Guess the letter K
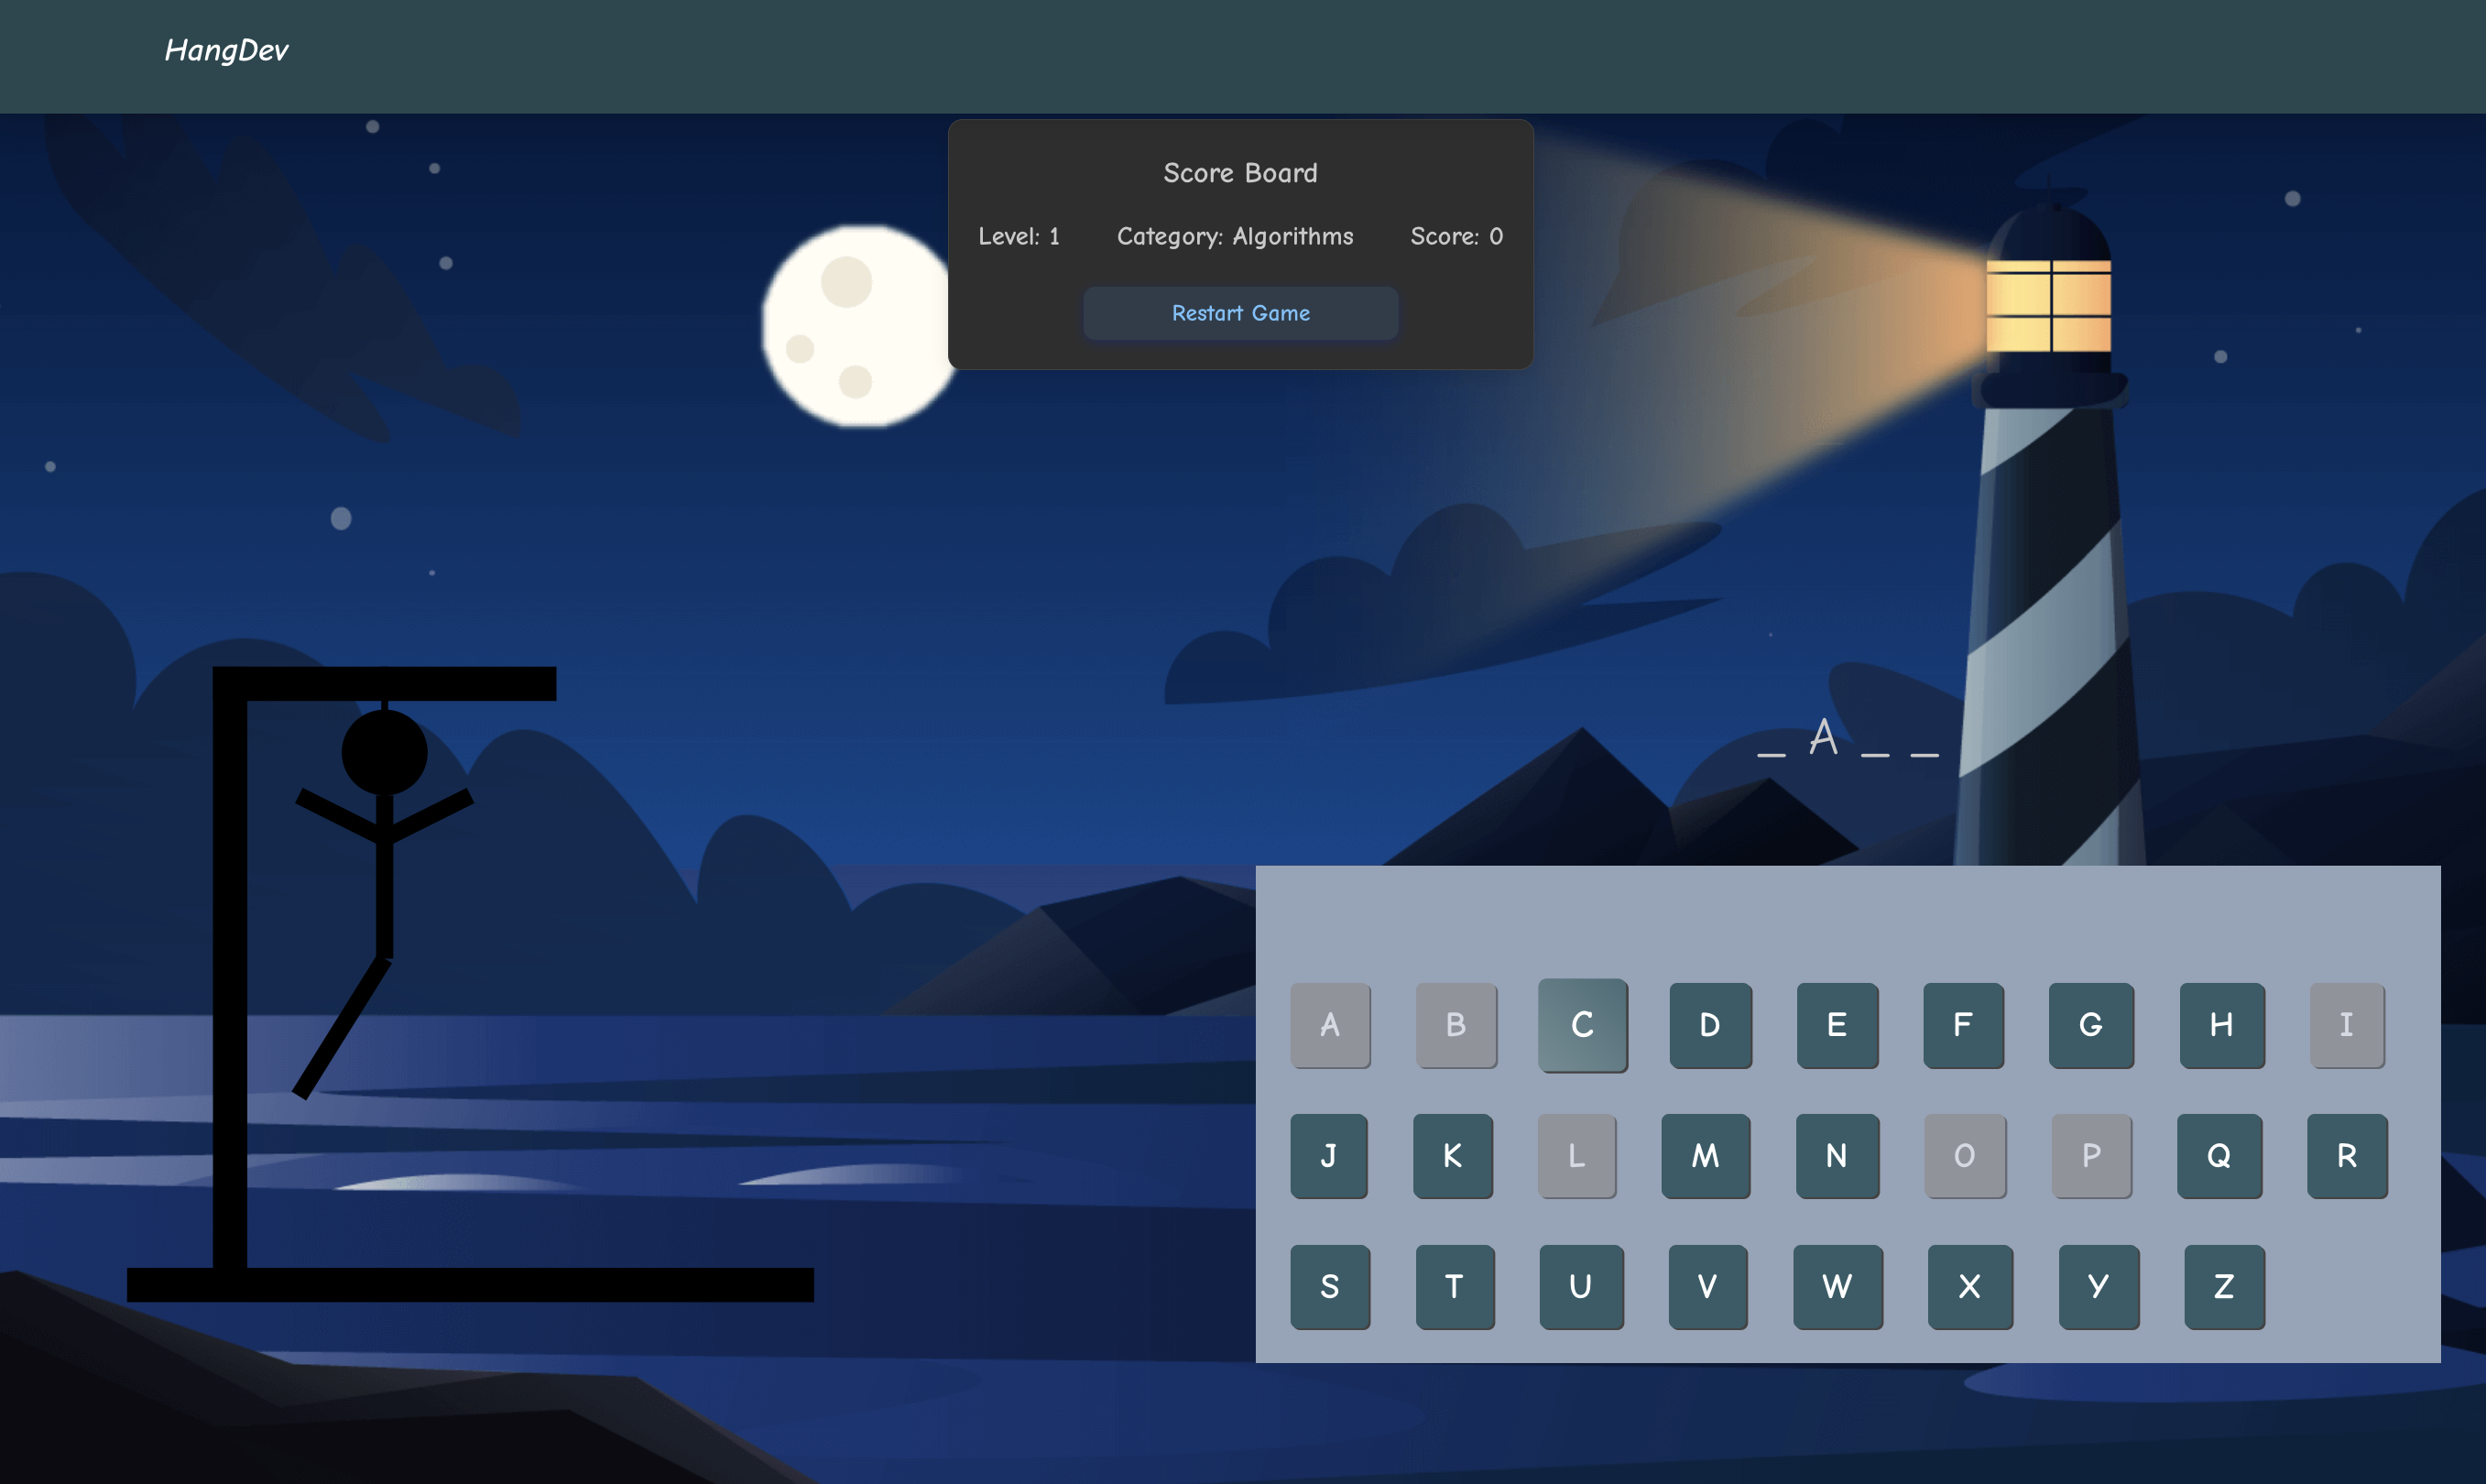Screen dimensions: 2486x1484 pos(1453,1156)
